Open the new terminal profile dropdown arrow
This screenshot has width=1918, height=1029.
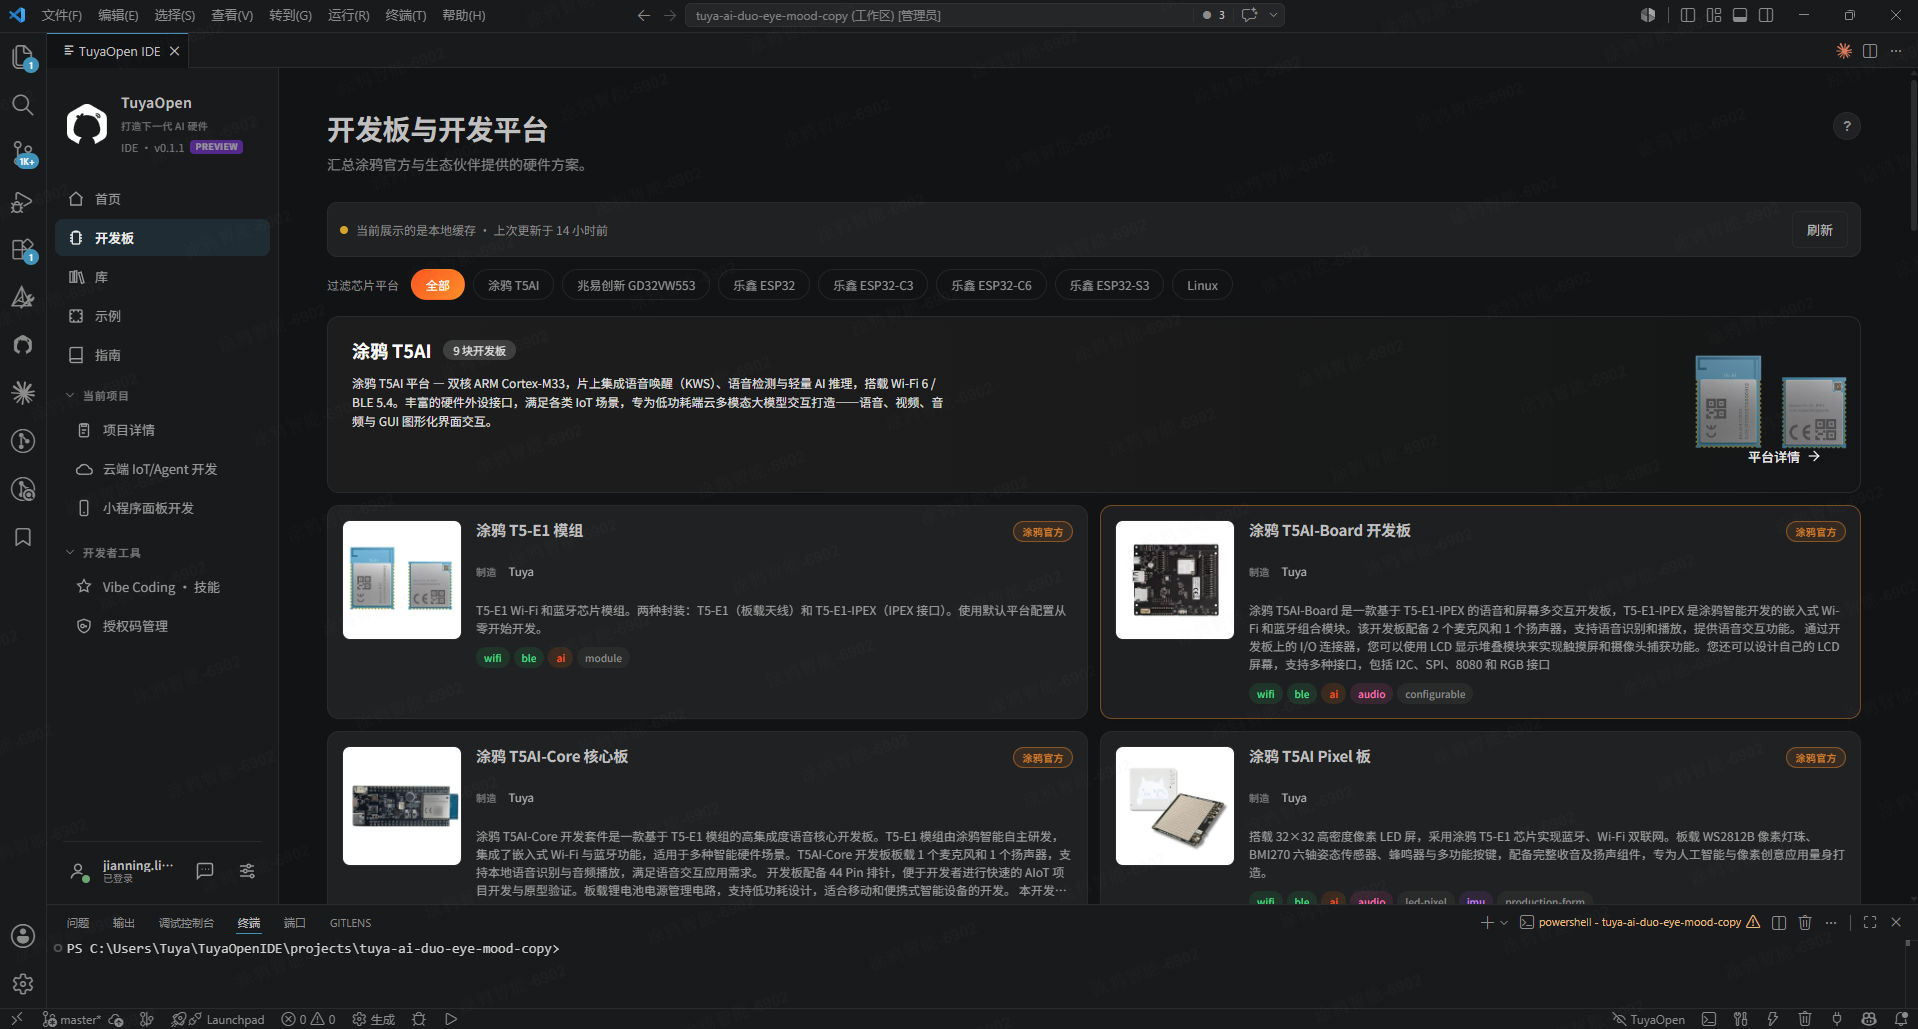pos(1504,922)
